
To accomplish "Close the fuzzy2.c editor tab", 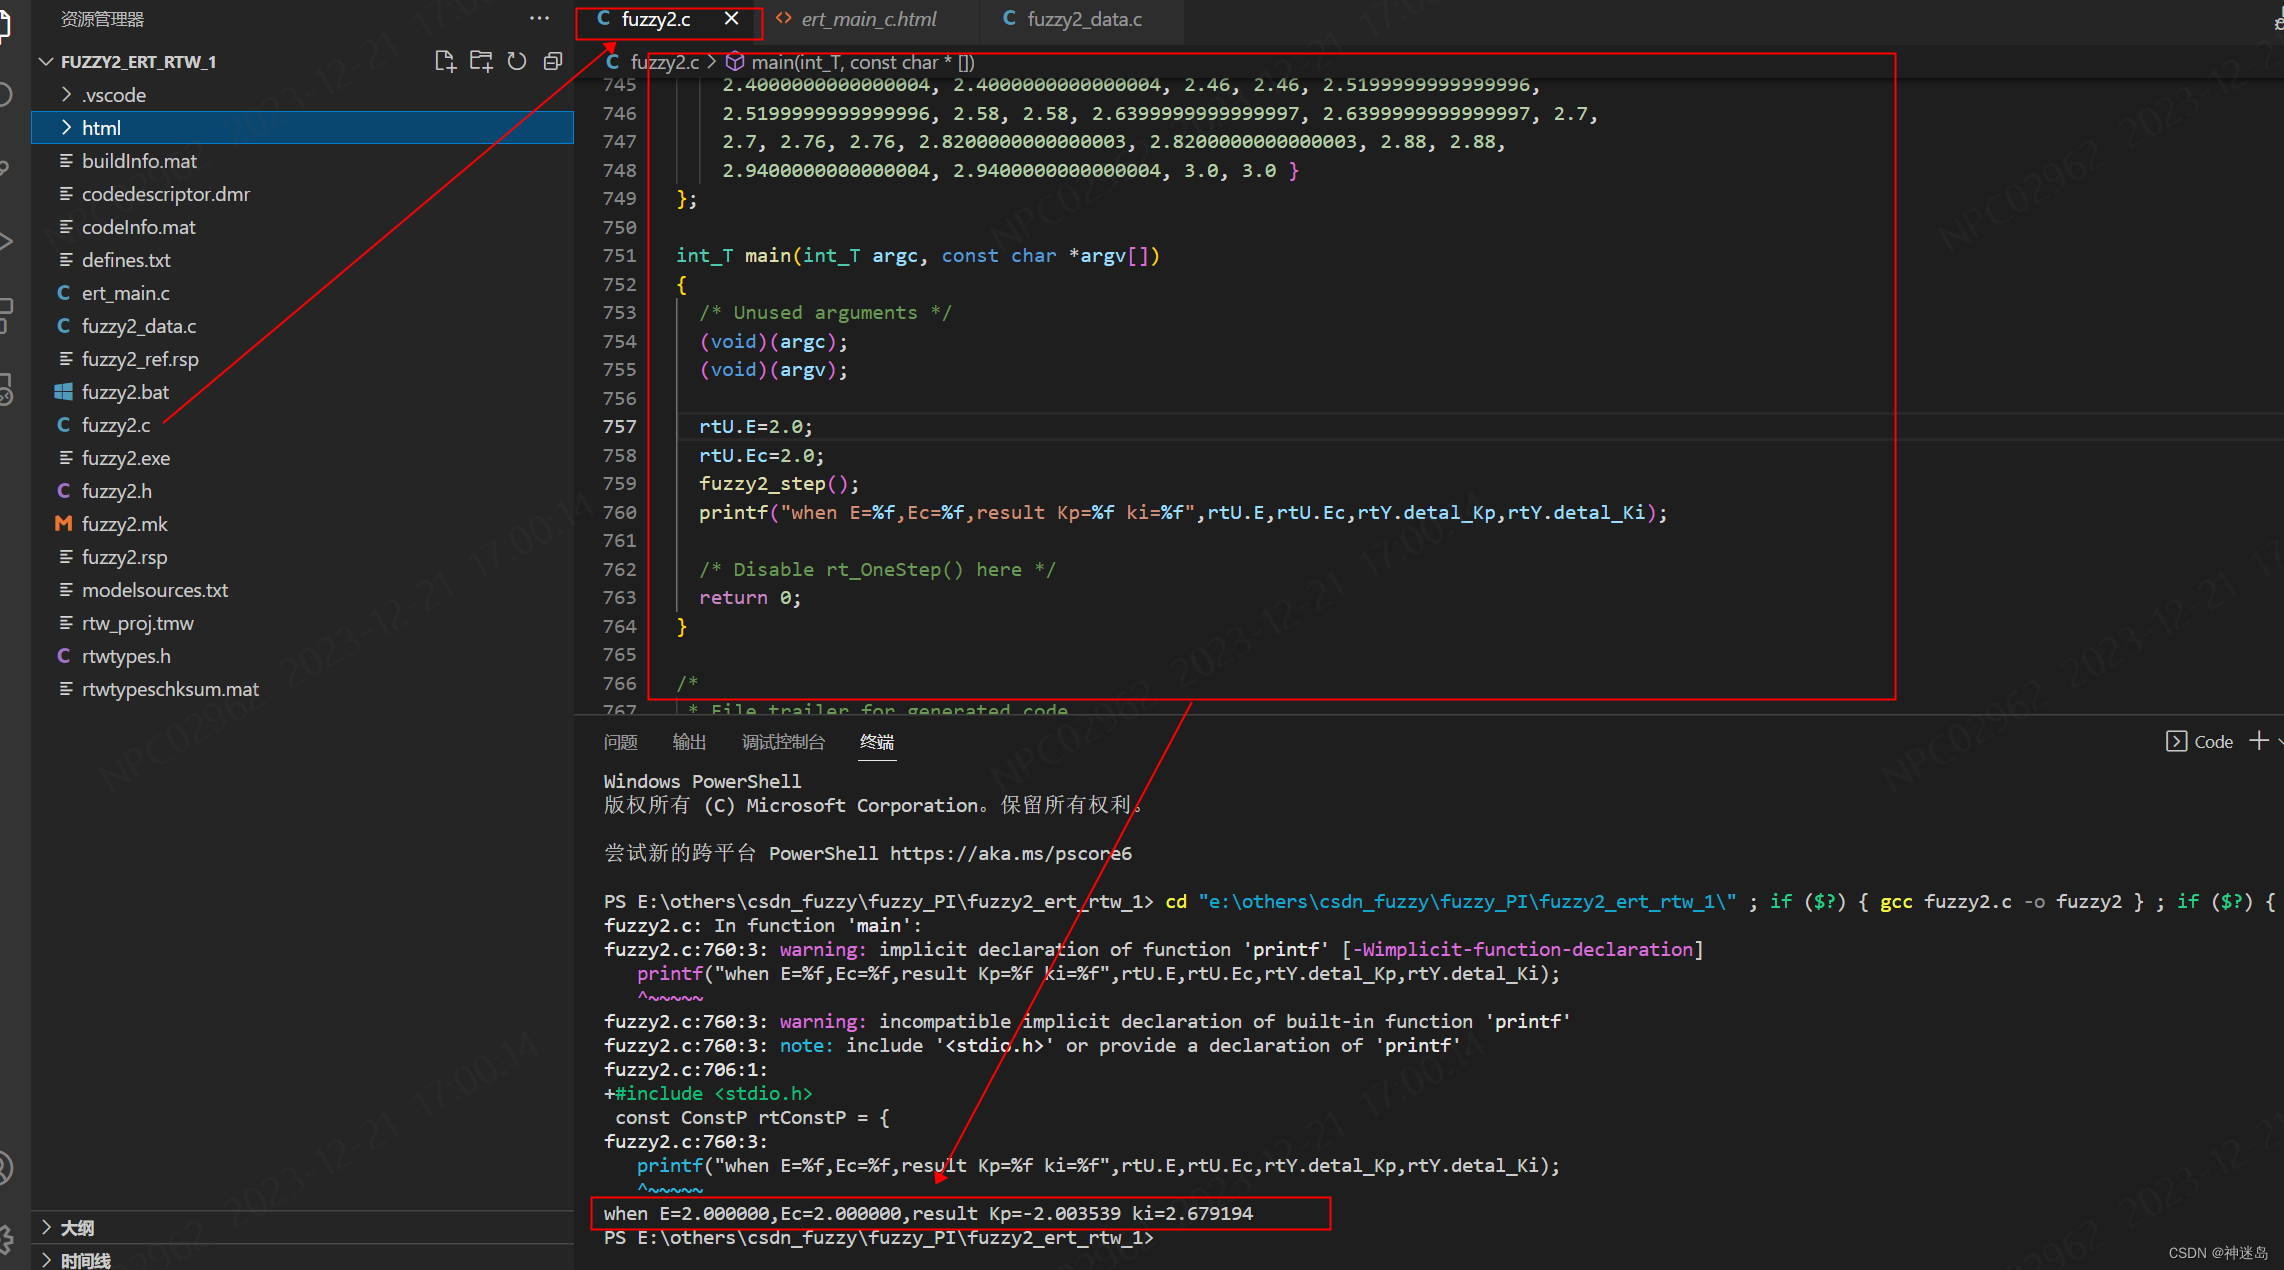I will tap(732, 19).
